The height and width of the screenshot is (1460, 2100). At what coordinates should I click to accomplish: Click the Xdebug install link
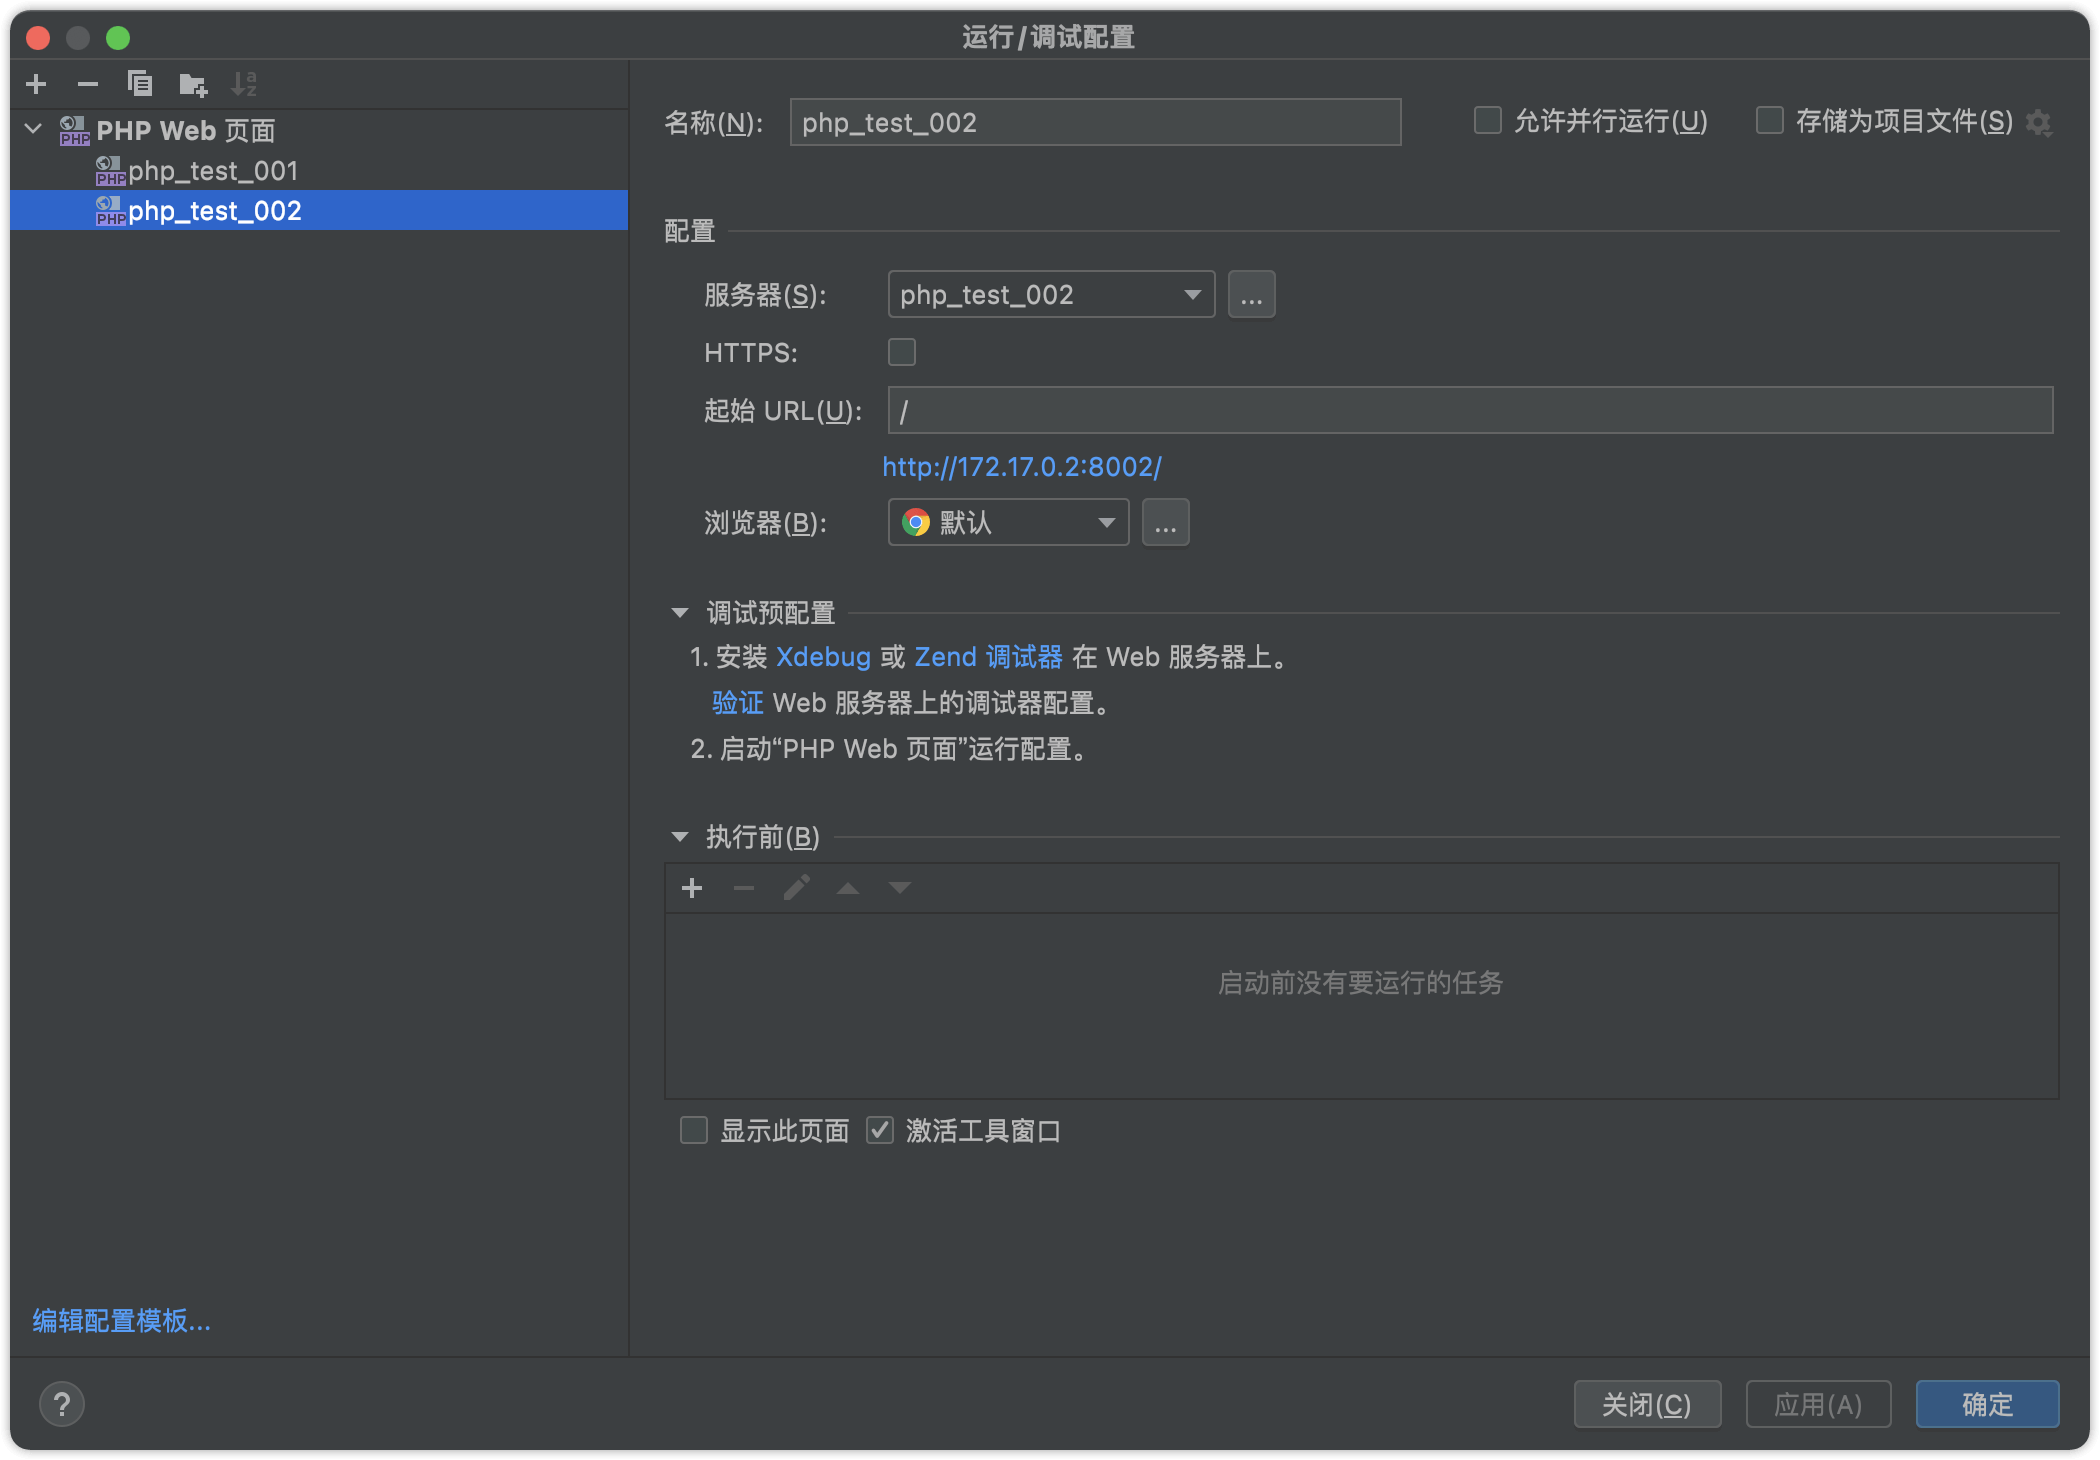(x=823, y=657)
